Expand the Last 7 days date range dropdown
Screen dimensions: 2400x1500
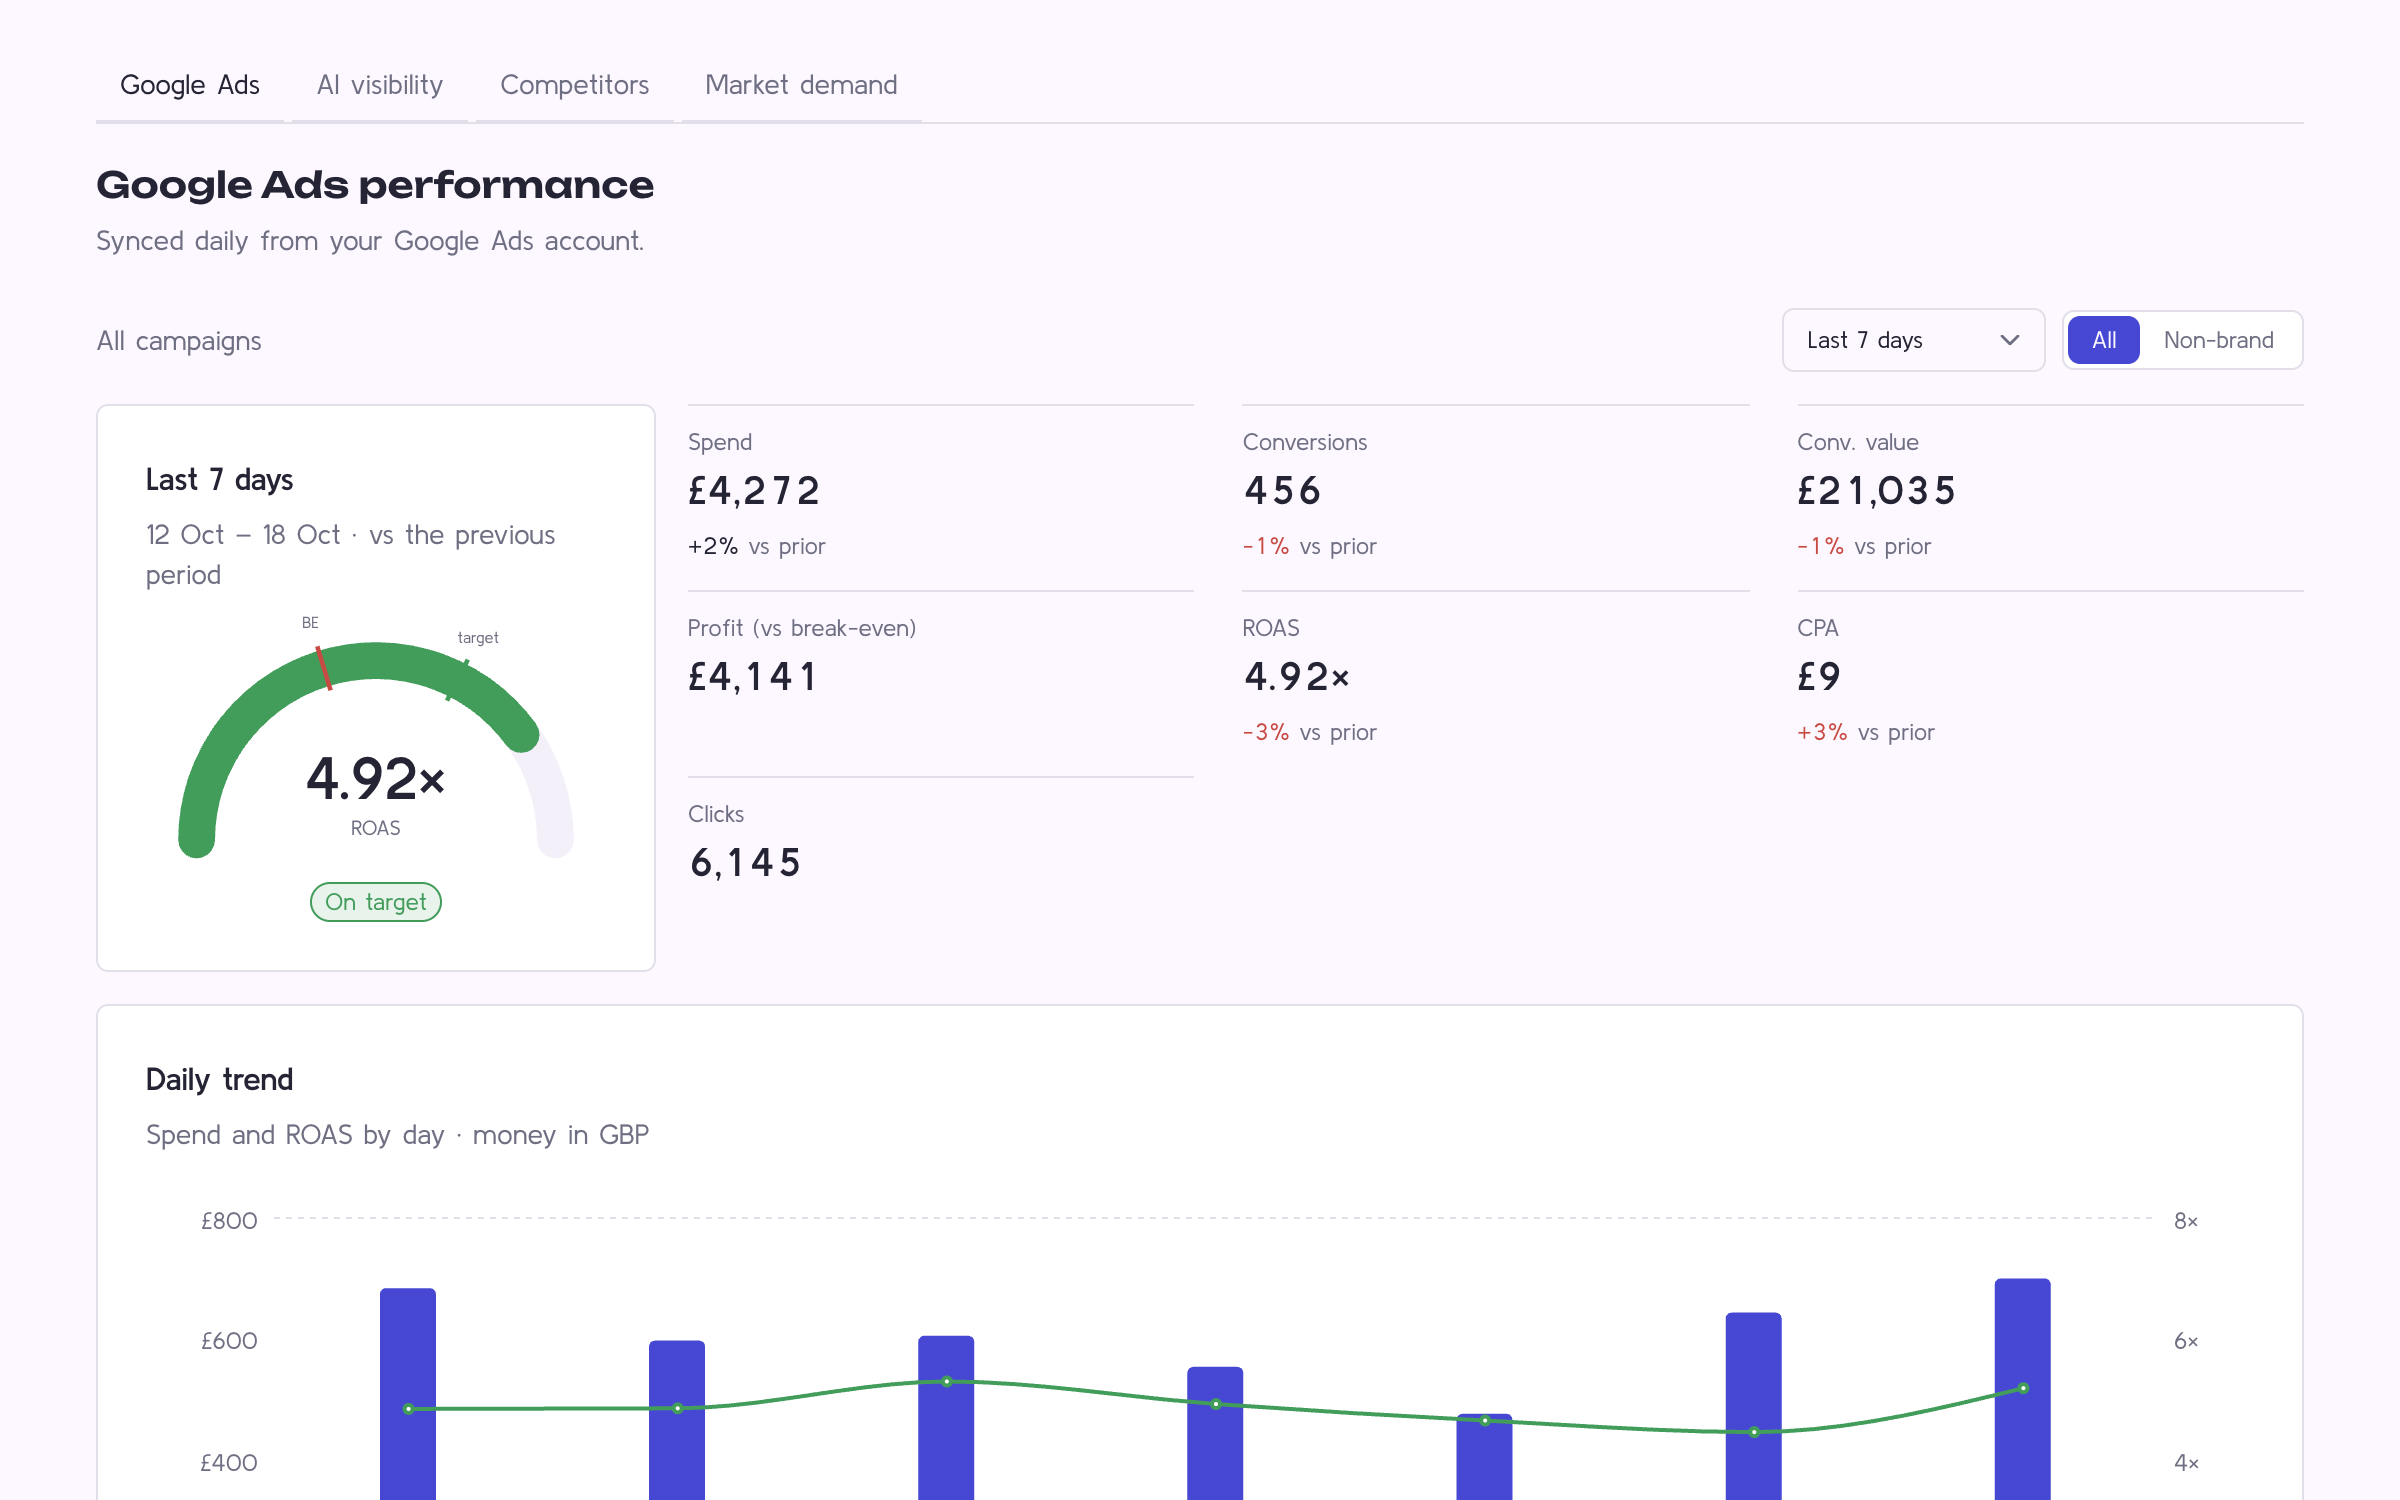tap(1913, 340)
